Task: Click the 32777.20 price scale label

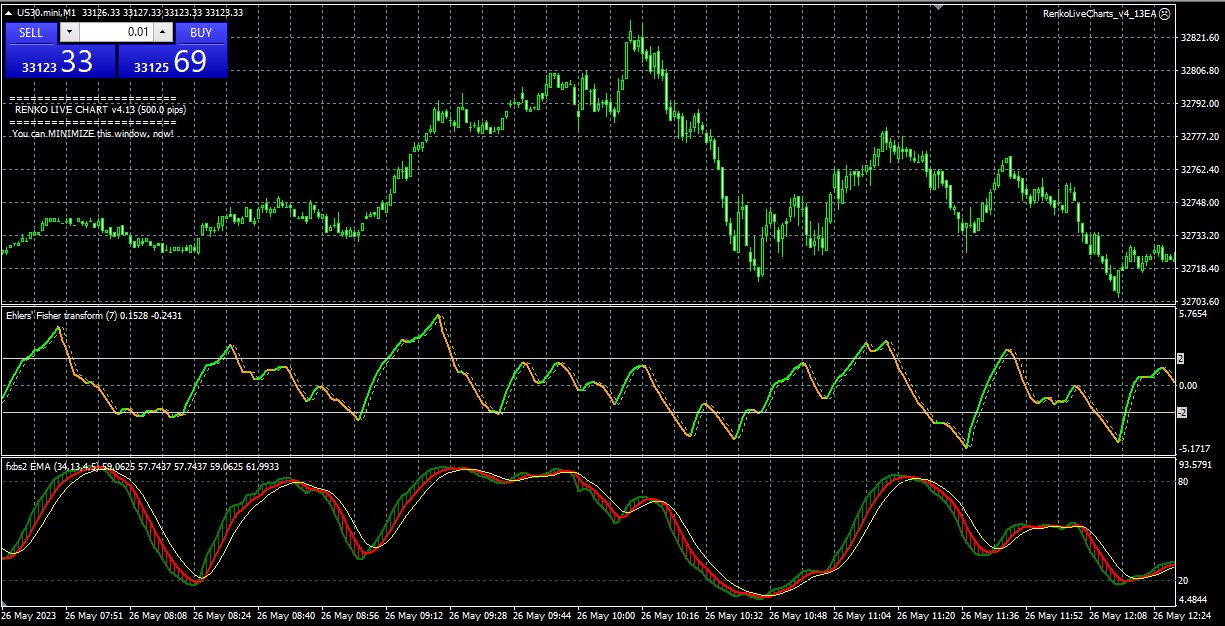Action: coord(1198,137)
